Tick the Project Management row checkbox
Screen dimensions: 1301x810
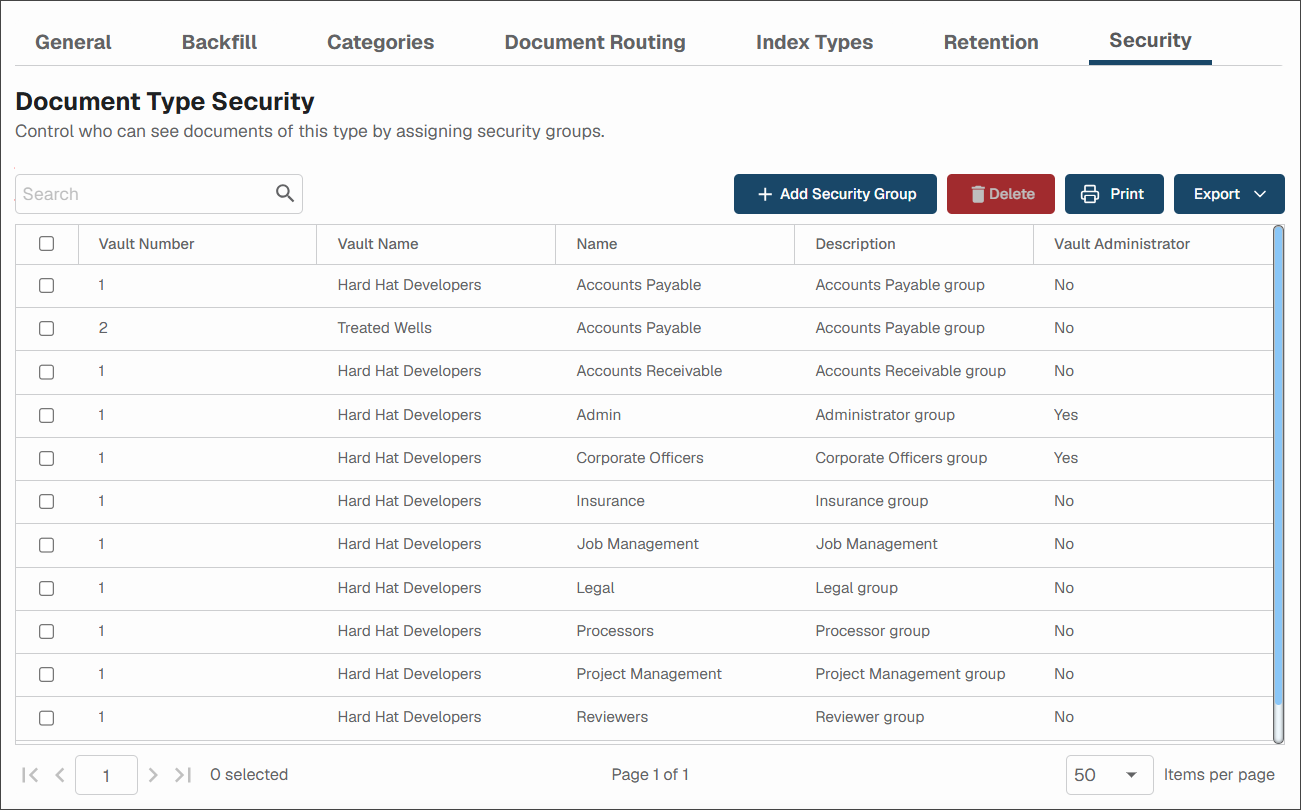click(46, 674)
